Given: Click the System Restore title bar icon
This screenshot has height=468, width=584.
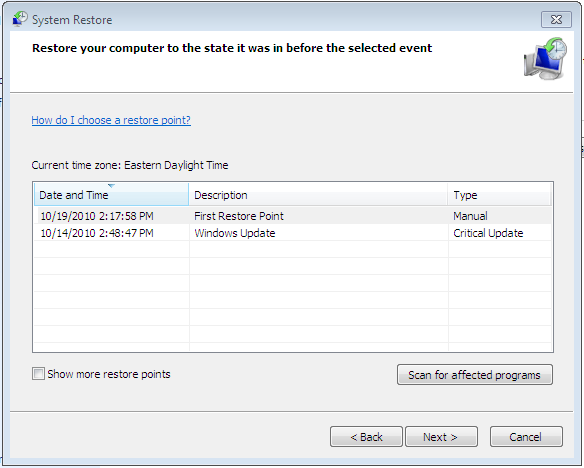Looking at the screenshot, I should tap(20, 19).
